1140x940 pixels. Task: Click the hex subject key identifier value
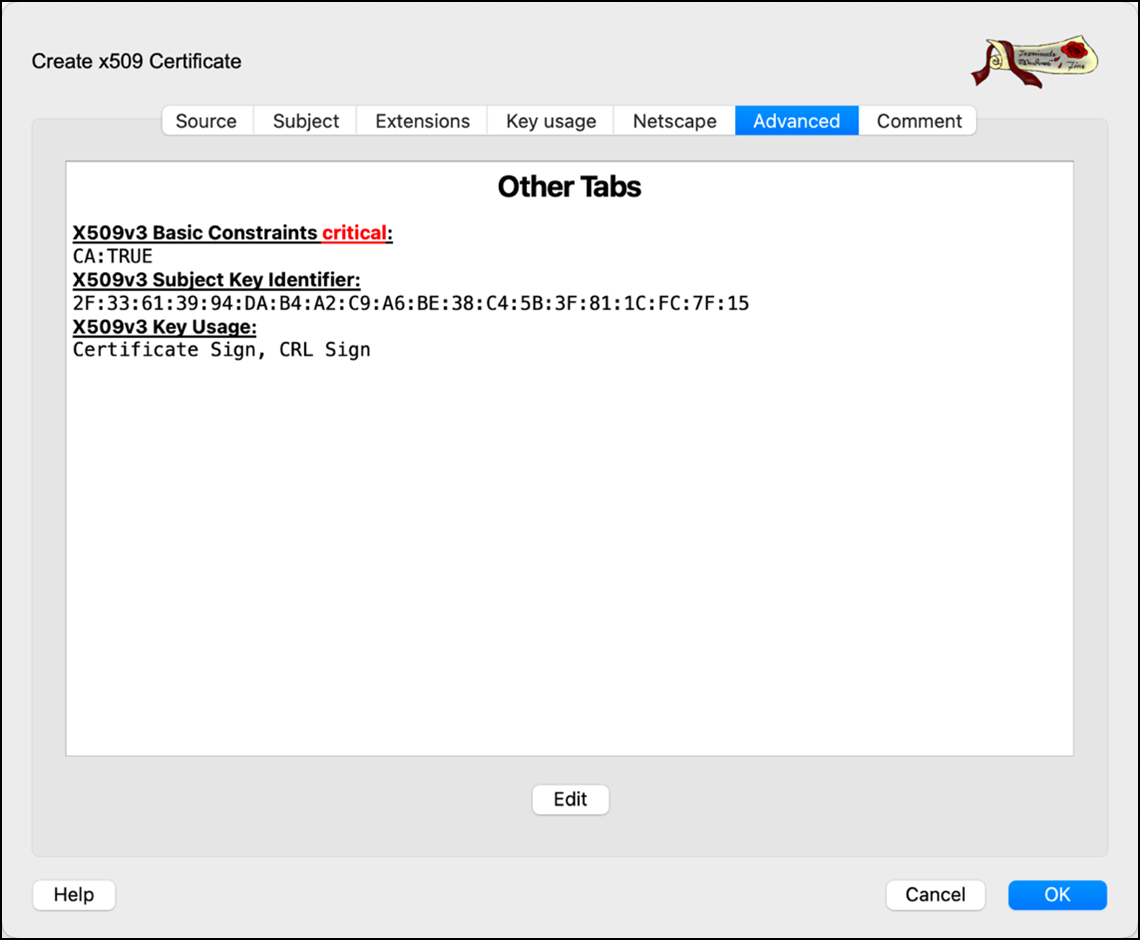(410, 304)
